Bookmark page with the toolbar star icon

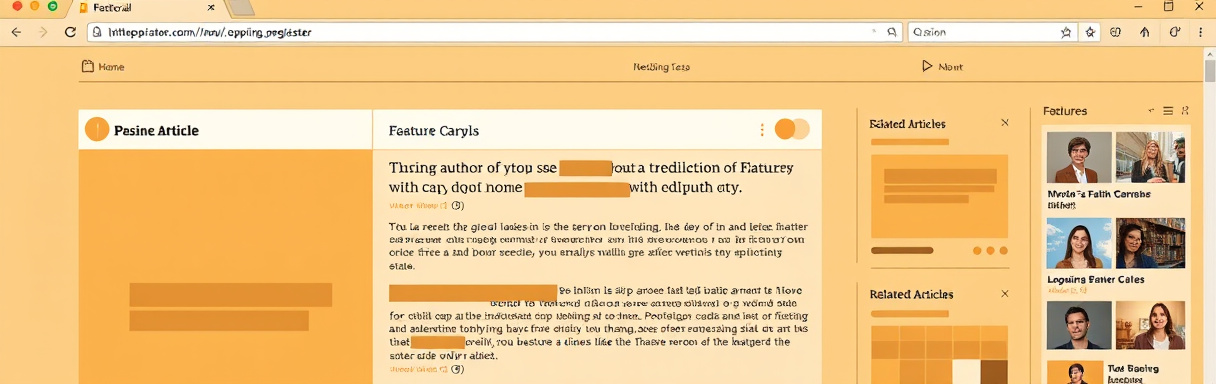pos(1091,32)
